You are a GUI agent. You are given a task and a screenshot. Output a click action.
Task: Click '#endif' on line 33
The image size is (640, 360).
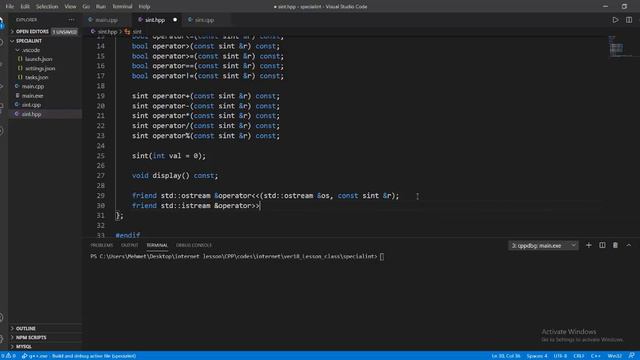tap(128, 235)
